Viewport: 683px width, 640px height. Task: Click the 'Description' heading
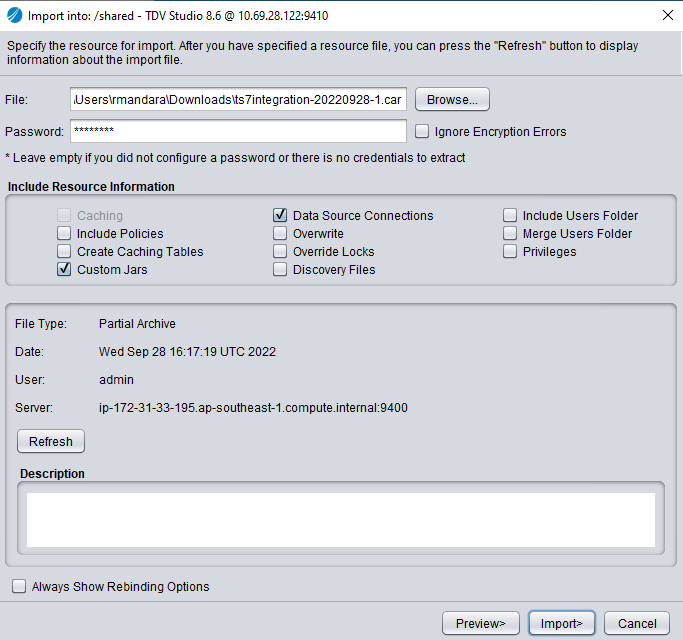(52, 474)
